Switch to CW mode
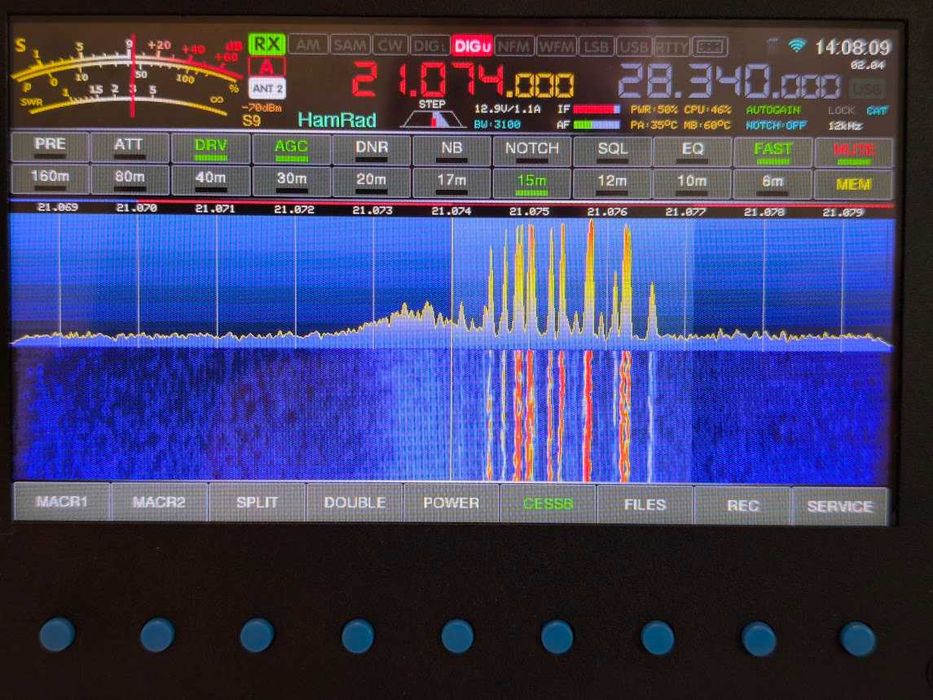933x700 pixels. 390,46
